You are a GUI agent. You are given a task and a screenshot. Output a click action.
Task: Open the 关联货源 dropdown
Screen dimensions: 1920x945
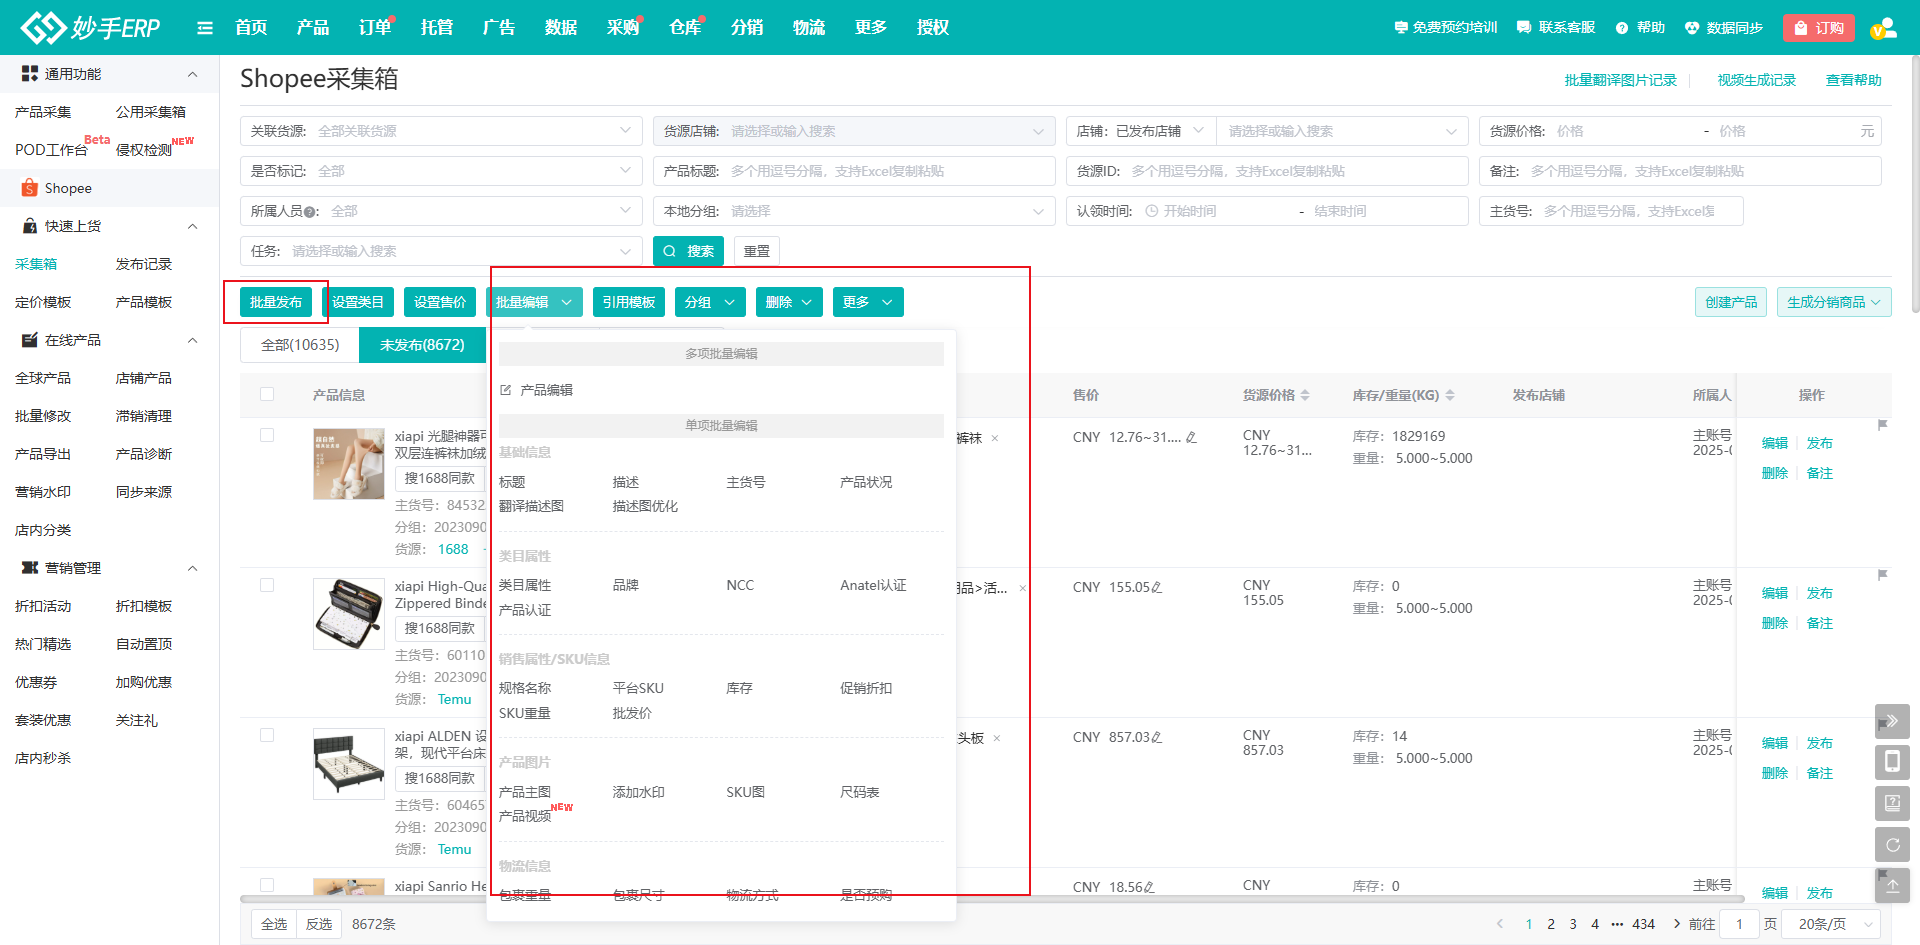pyautogui.click(x=441, y=131)
